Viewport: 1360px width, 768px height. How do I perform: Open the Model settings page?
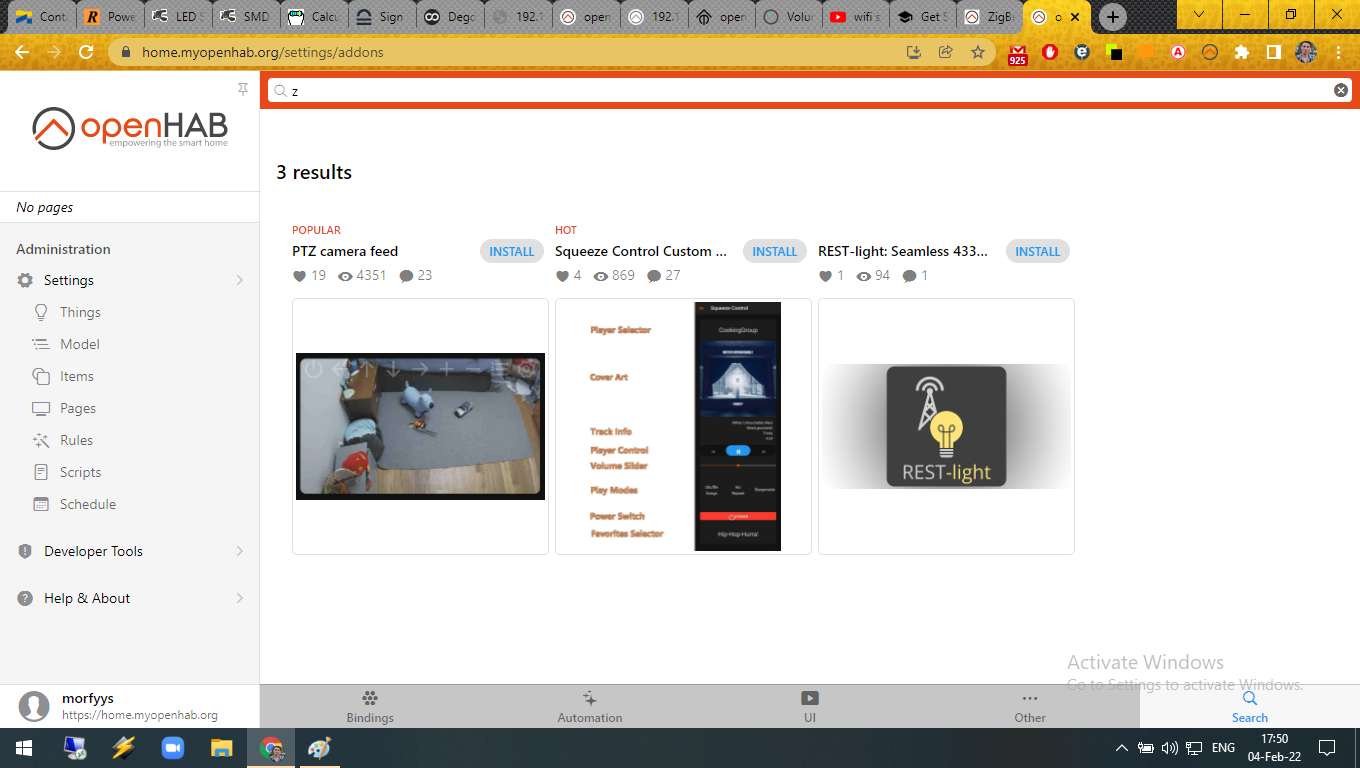pyautogui.click(x=80, y=344)
